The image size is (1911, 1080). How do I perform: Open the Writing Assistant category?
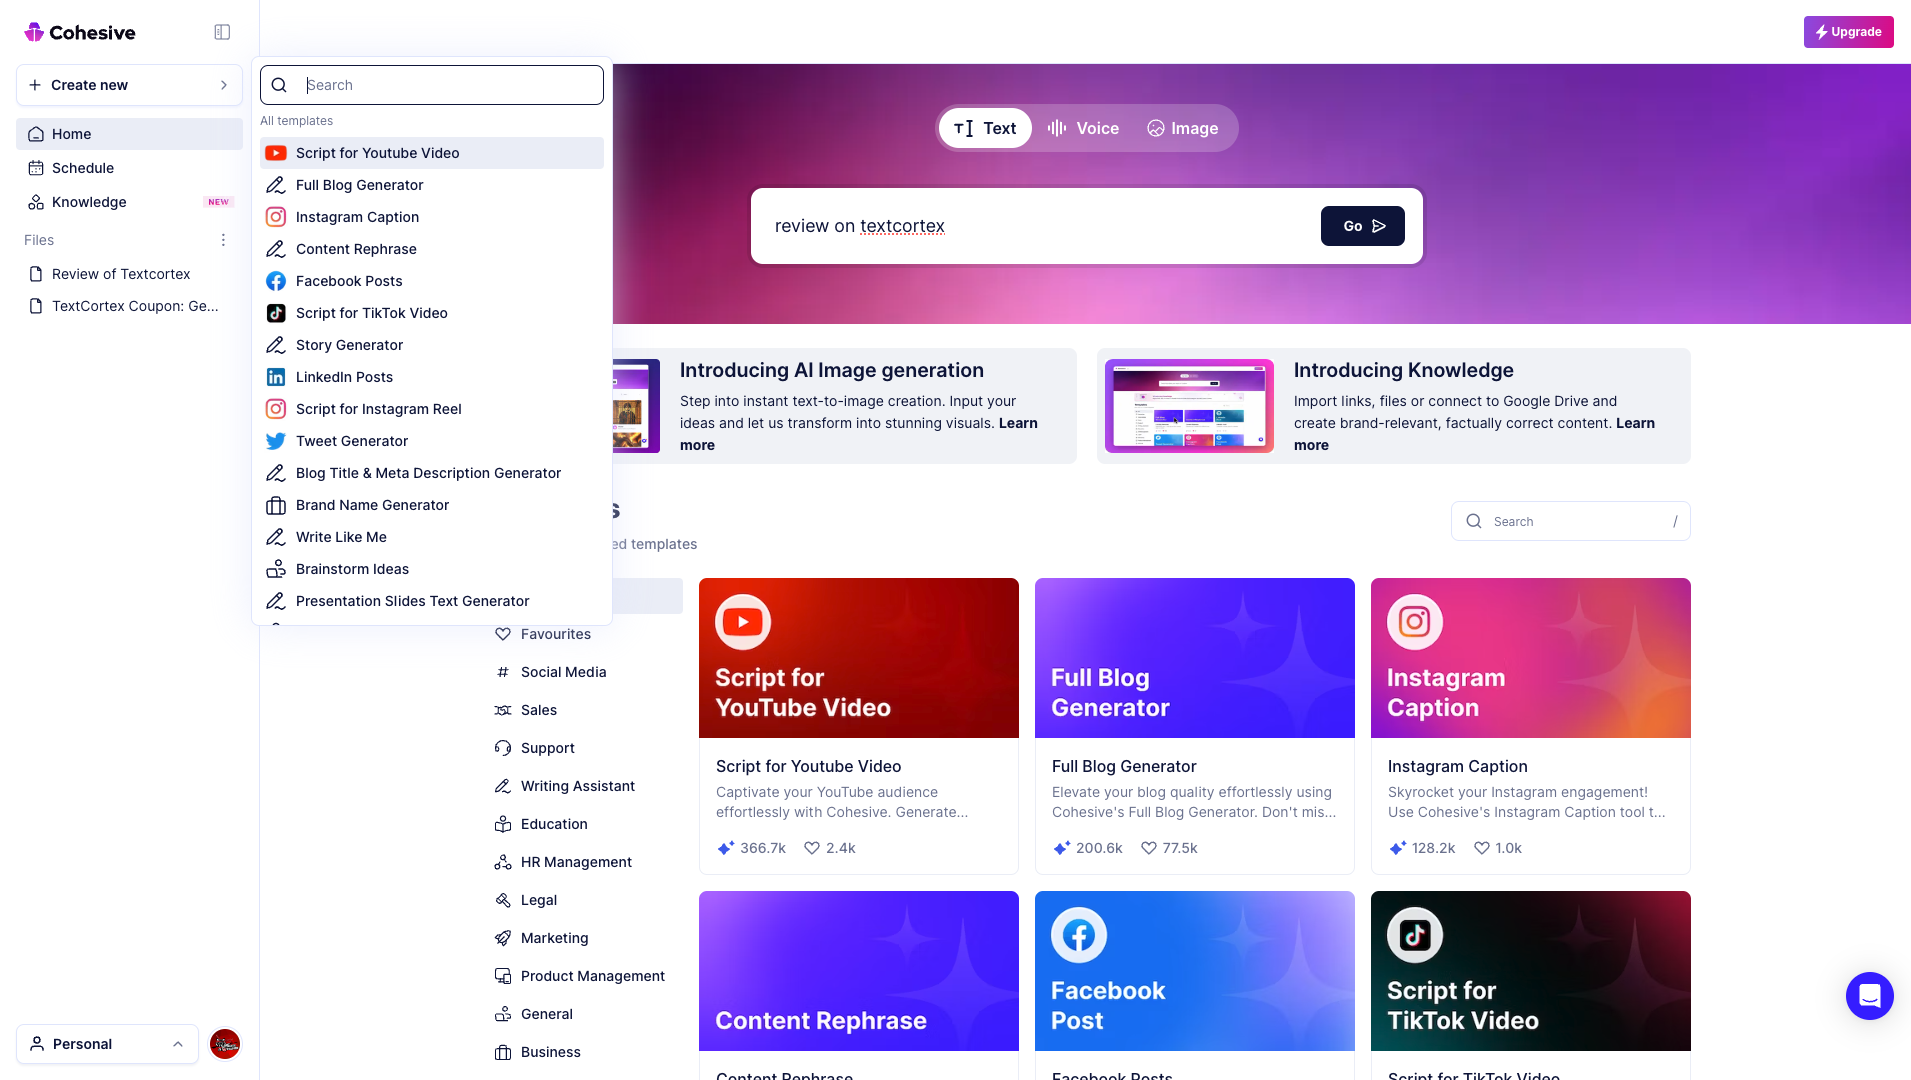point(577,786)
